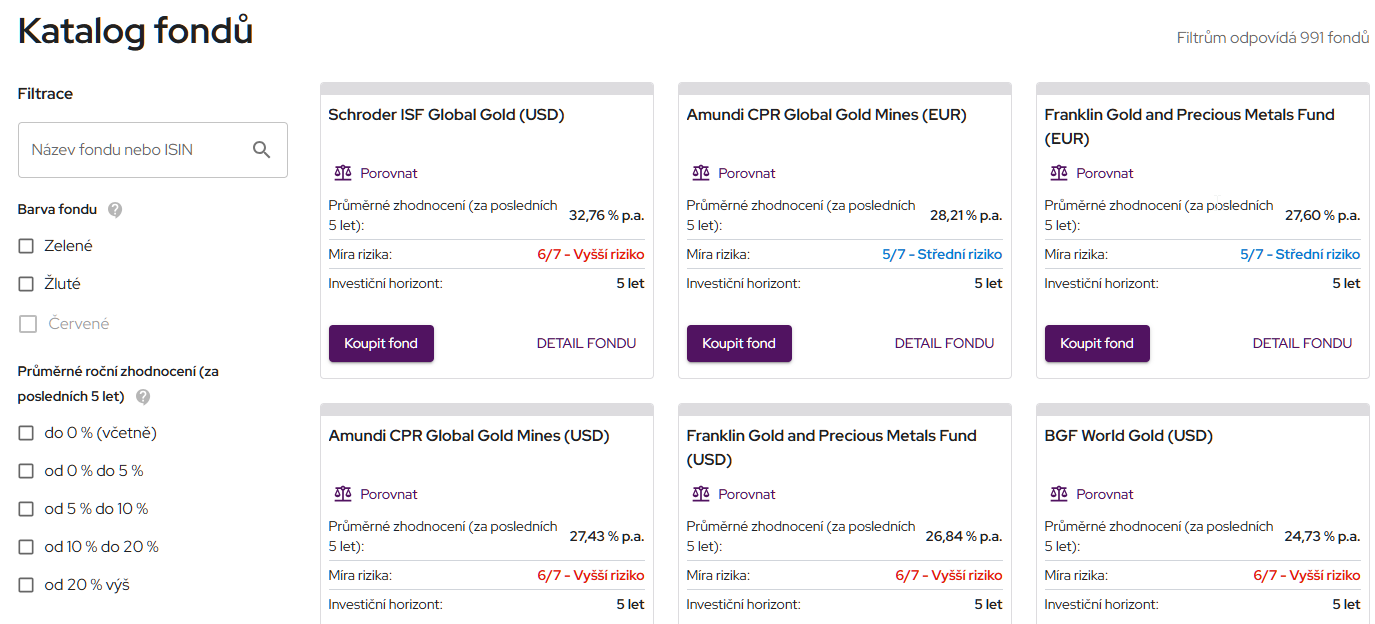Viewport: 1375px width, 624px height.
Task: Open DETAIL FONDU for Amundi CPR Global Gold Mines (EUR)
Action: (x=944, y=343)
